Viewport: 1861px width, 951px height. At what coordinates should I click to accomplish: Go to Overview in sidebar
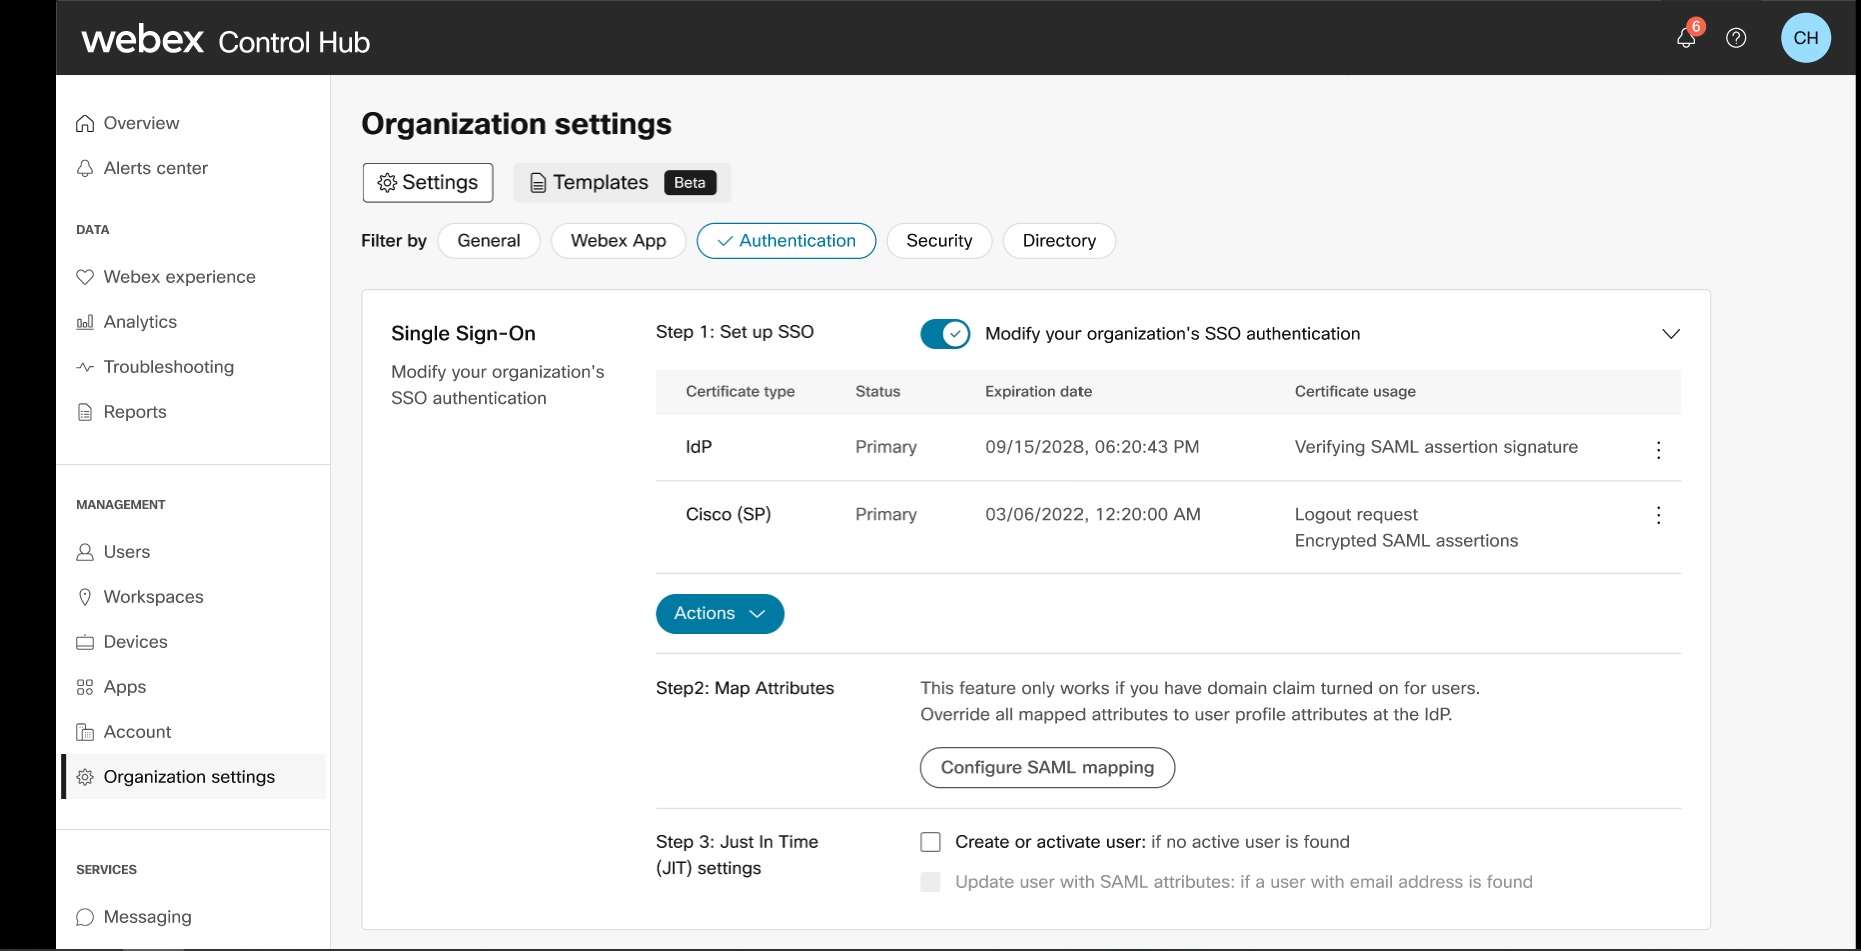(x=142, y=123)
